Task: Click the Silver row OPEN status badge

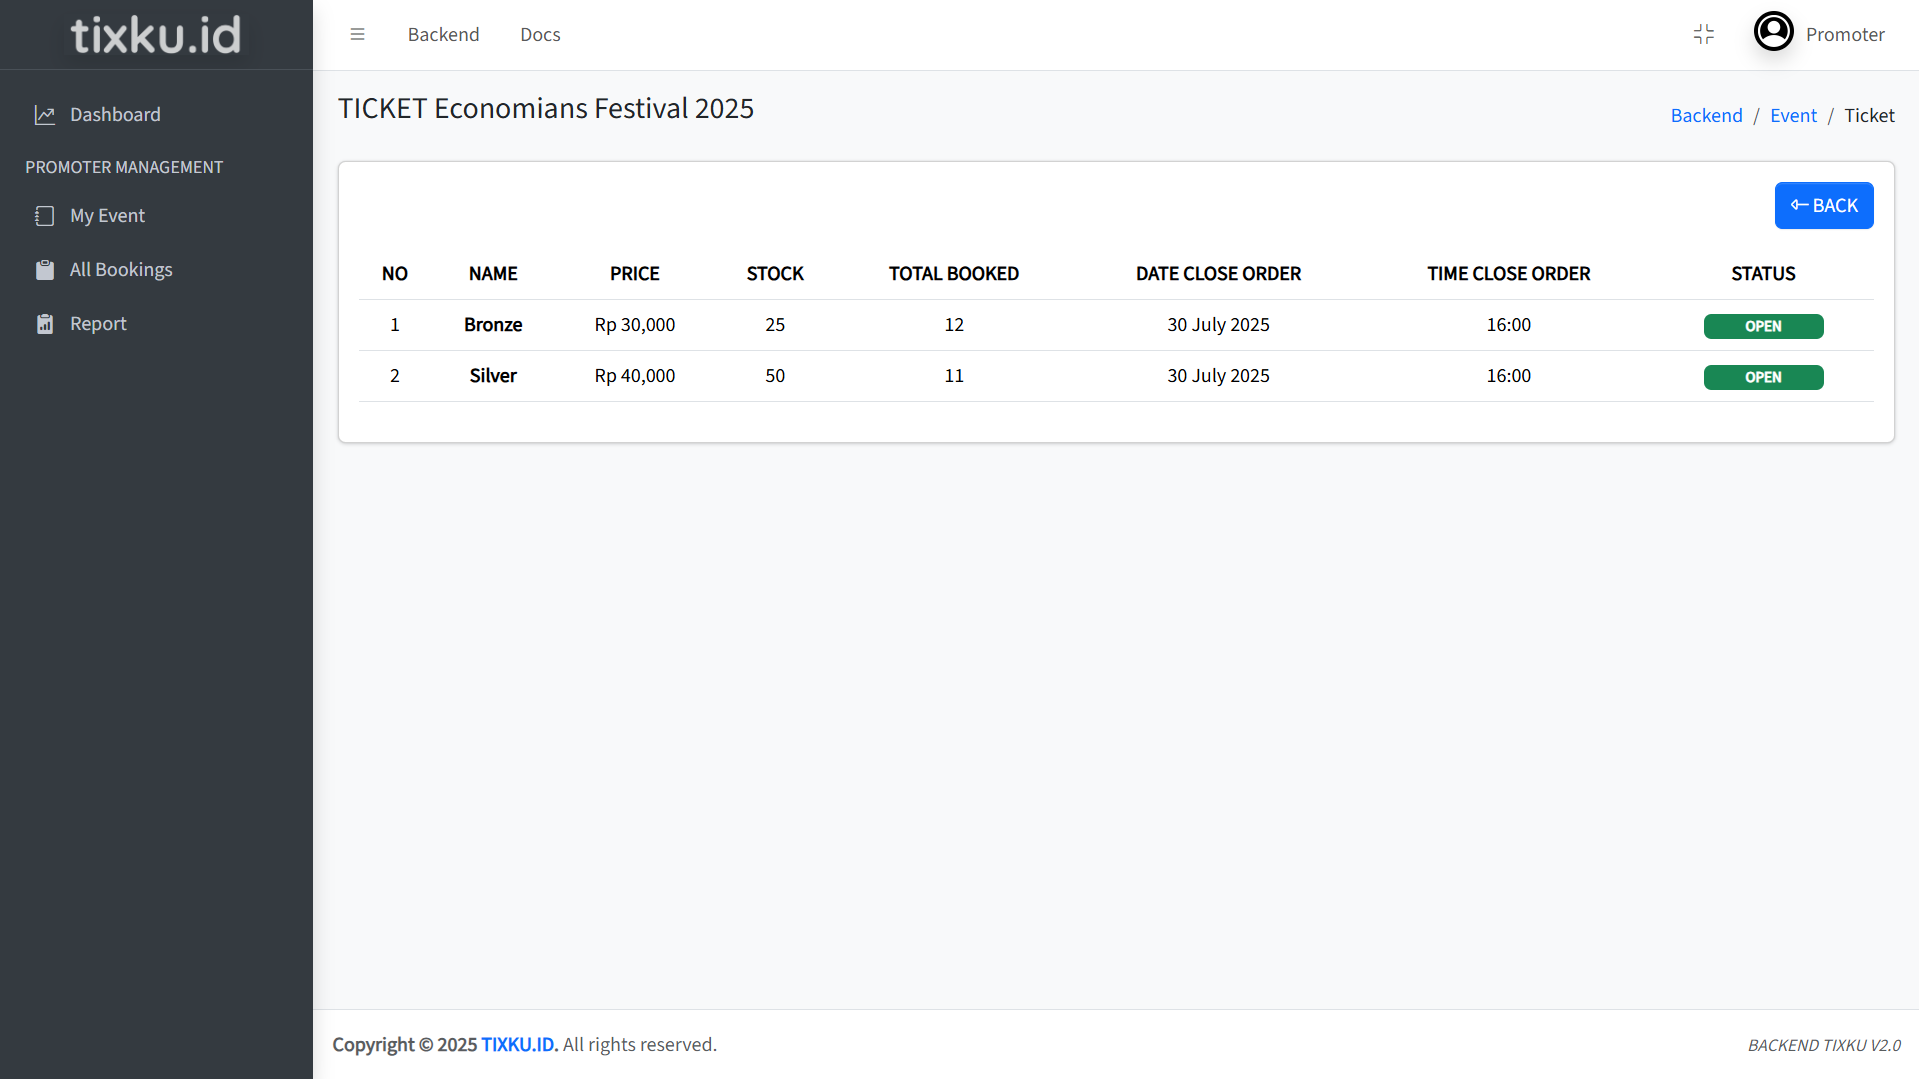Action: [1763, 377]
